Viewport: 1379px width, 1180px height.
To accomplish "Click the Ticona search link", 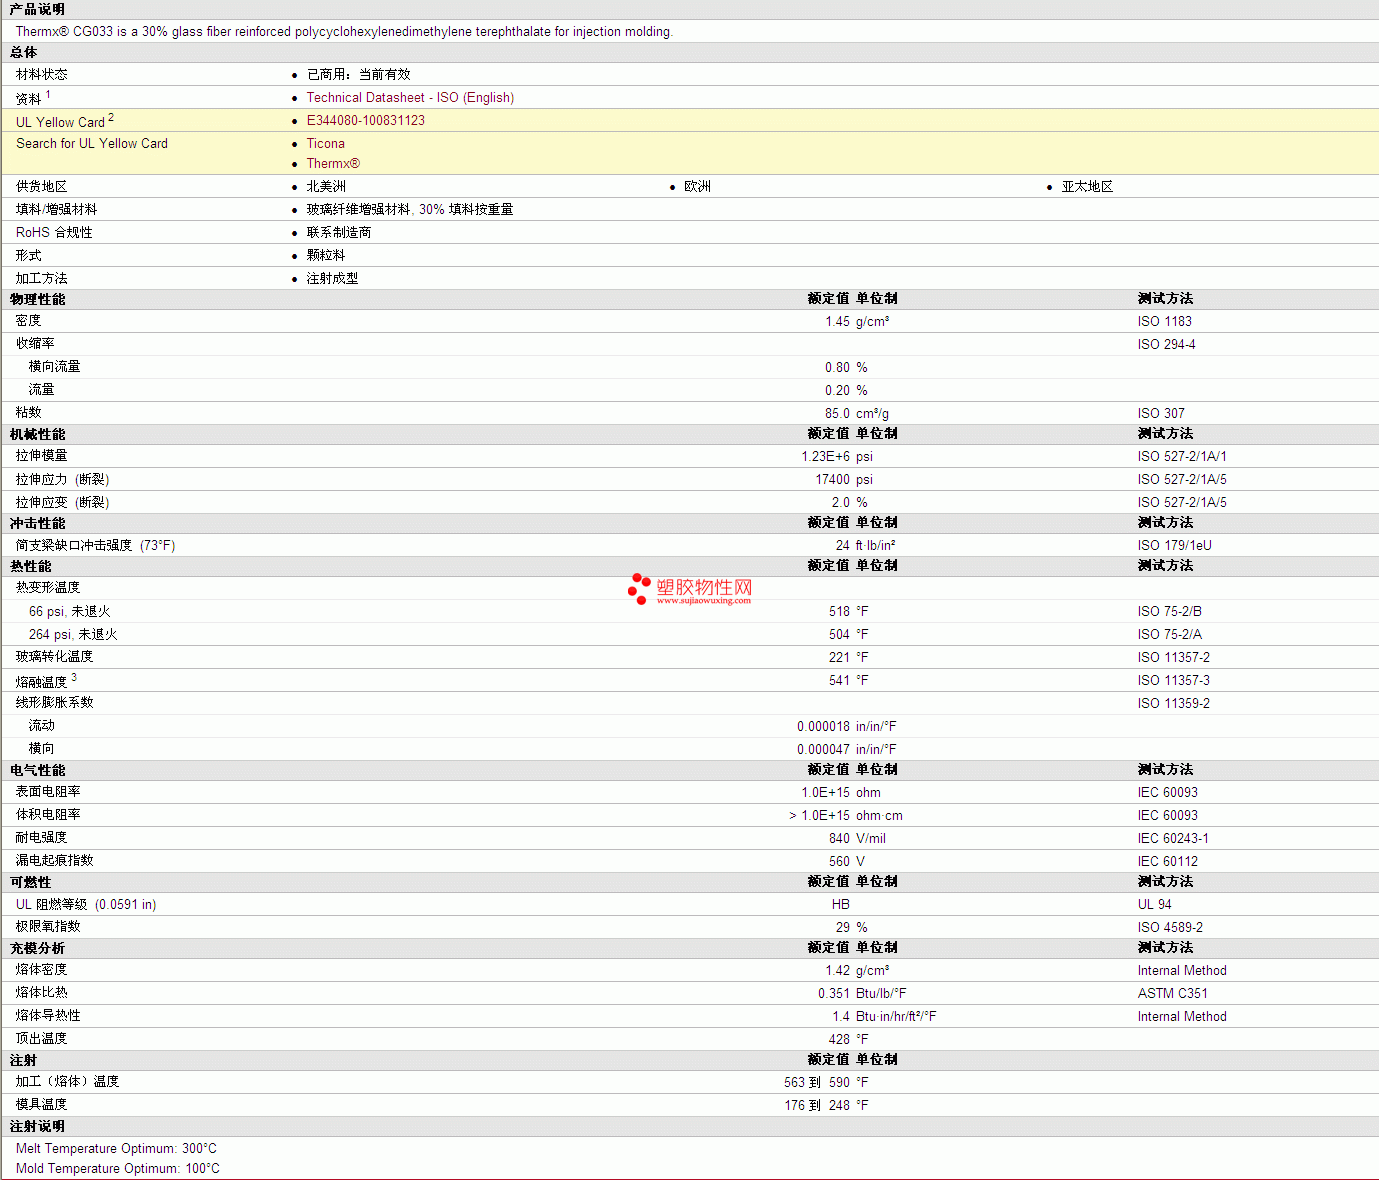I will 326,144.
